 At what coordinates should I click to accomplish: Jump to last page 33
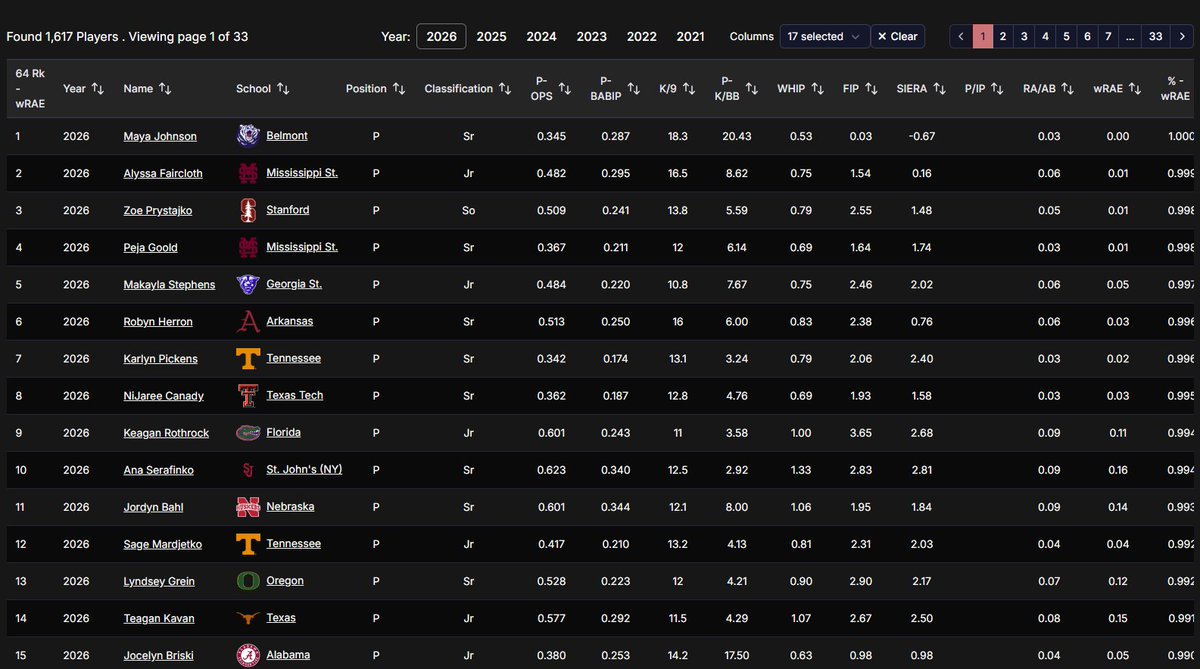point(1155,36)
